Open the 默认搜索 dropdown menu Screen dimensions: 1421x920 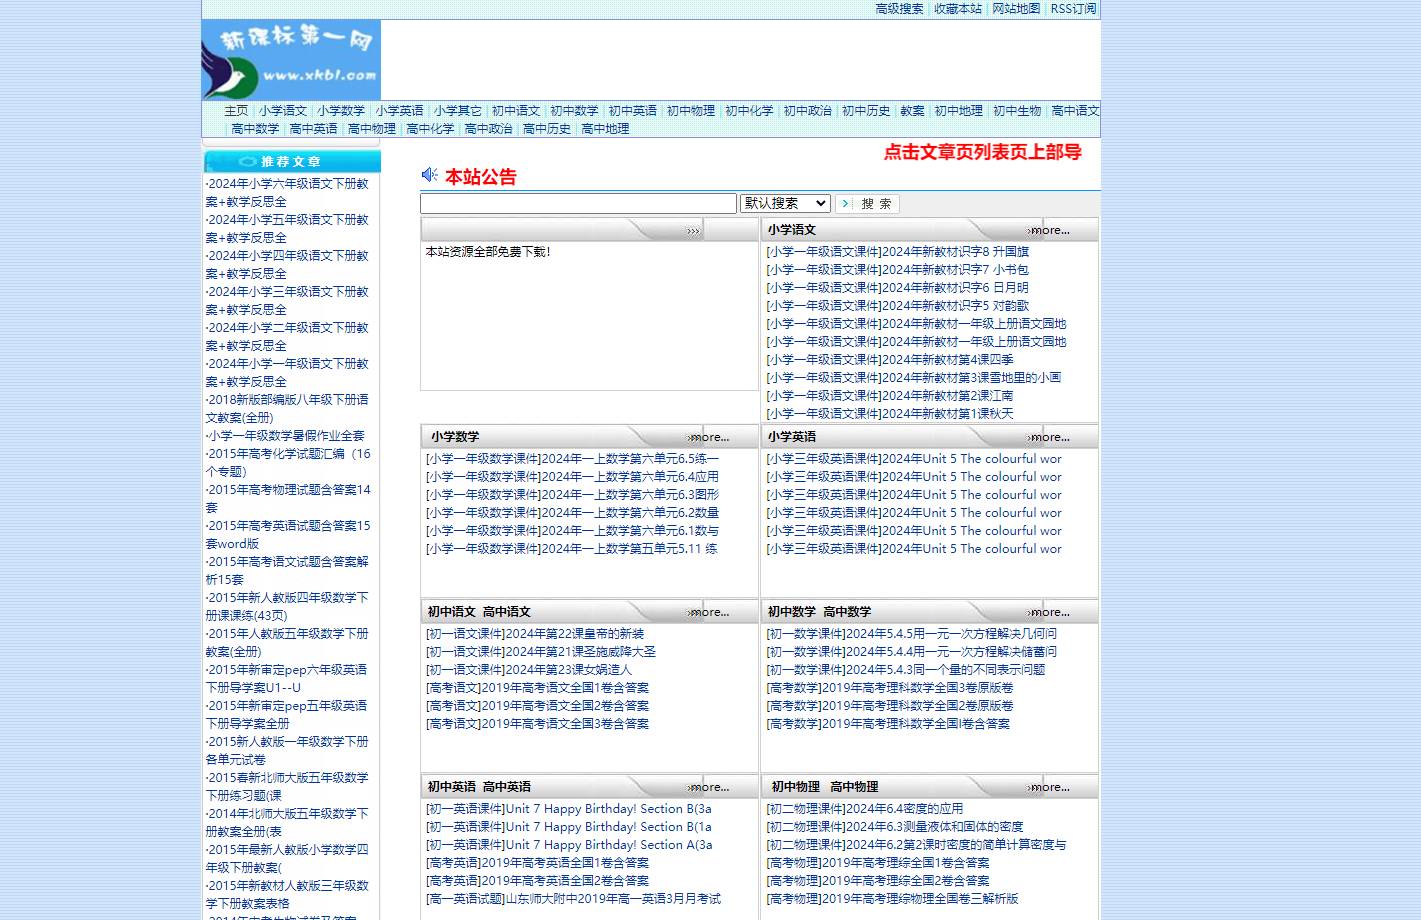coord(784,203)
